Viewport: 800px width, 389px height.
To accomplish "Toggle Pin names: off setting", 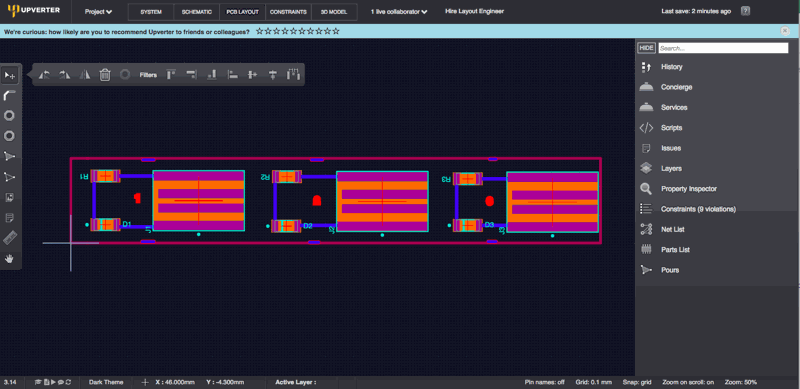I will pos(544,382).
